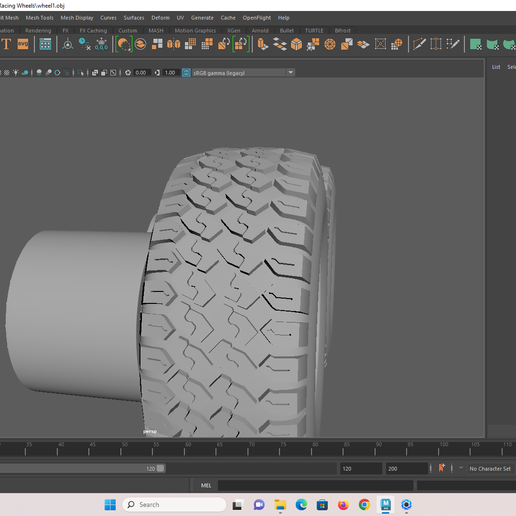This screenshot has height=516, width=516.
Task: Toggle viewport Shadows icon
Action: pyautogui.click(x=25, y=73)
